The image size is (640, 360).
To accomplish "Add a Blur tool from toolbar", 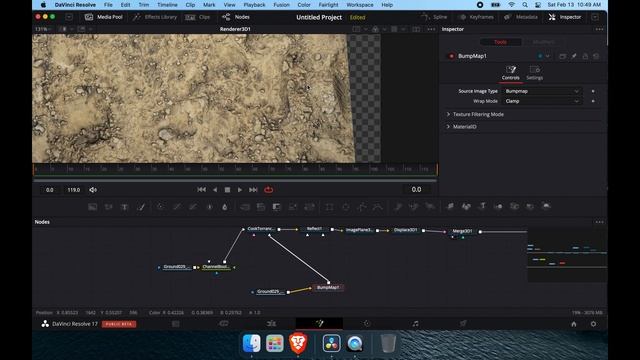I will [x=225, y=207].
